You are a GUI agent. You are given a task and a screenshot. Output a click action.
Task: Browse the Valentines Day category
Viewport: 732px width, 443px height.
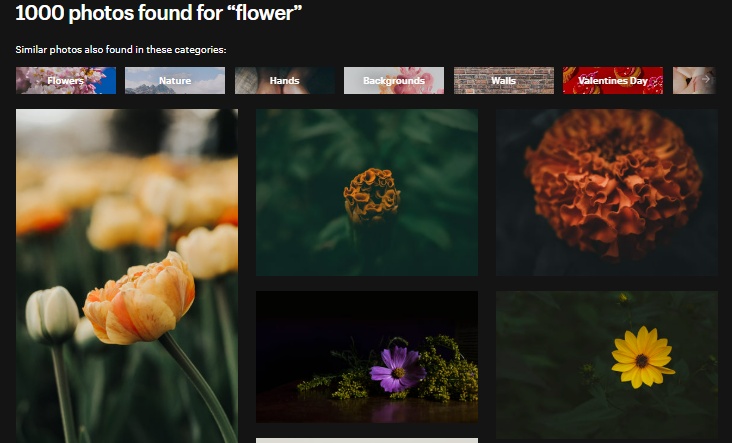(612, 80)
